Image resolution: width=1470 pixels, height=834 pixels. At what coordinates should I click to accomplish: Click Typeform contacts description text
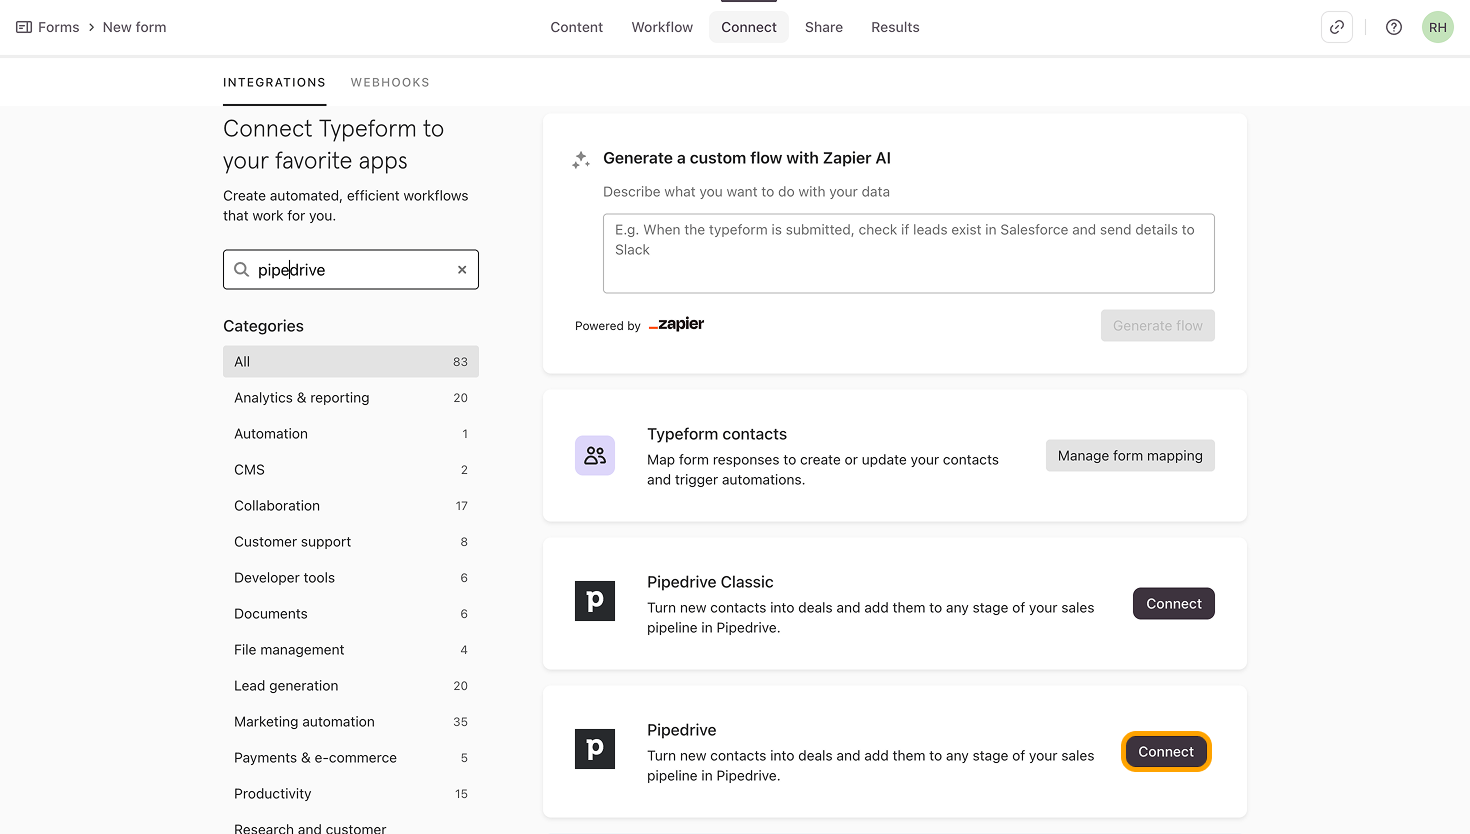(823, 470)
